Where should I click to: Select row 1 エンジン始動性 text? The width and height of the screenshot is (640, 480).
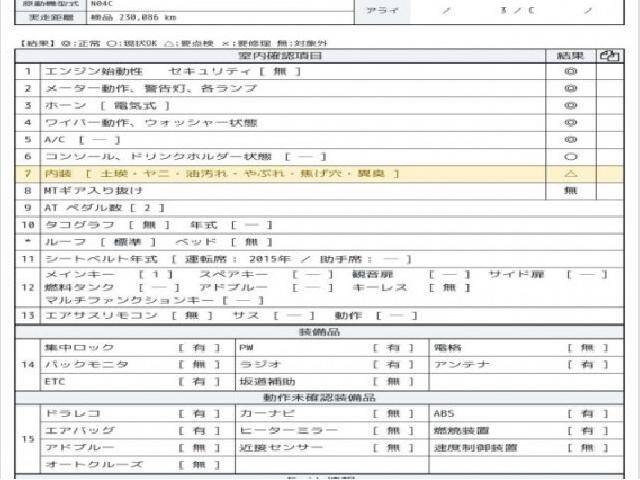click(94, 71)
